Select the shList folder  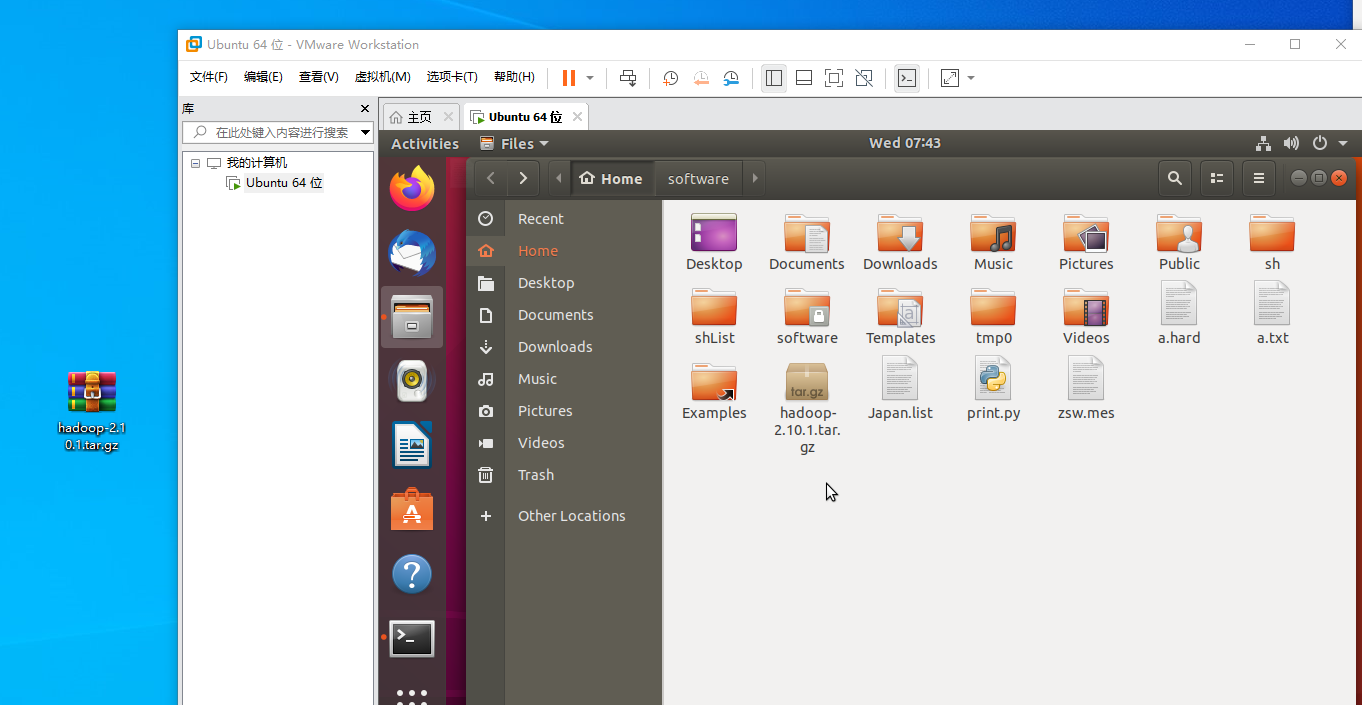tap(714, 316)
